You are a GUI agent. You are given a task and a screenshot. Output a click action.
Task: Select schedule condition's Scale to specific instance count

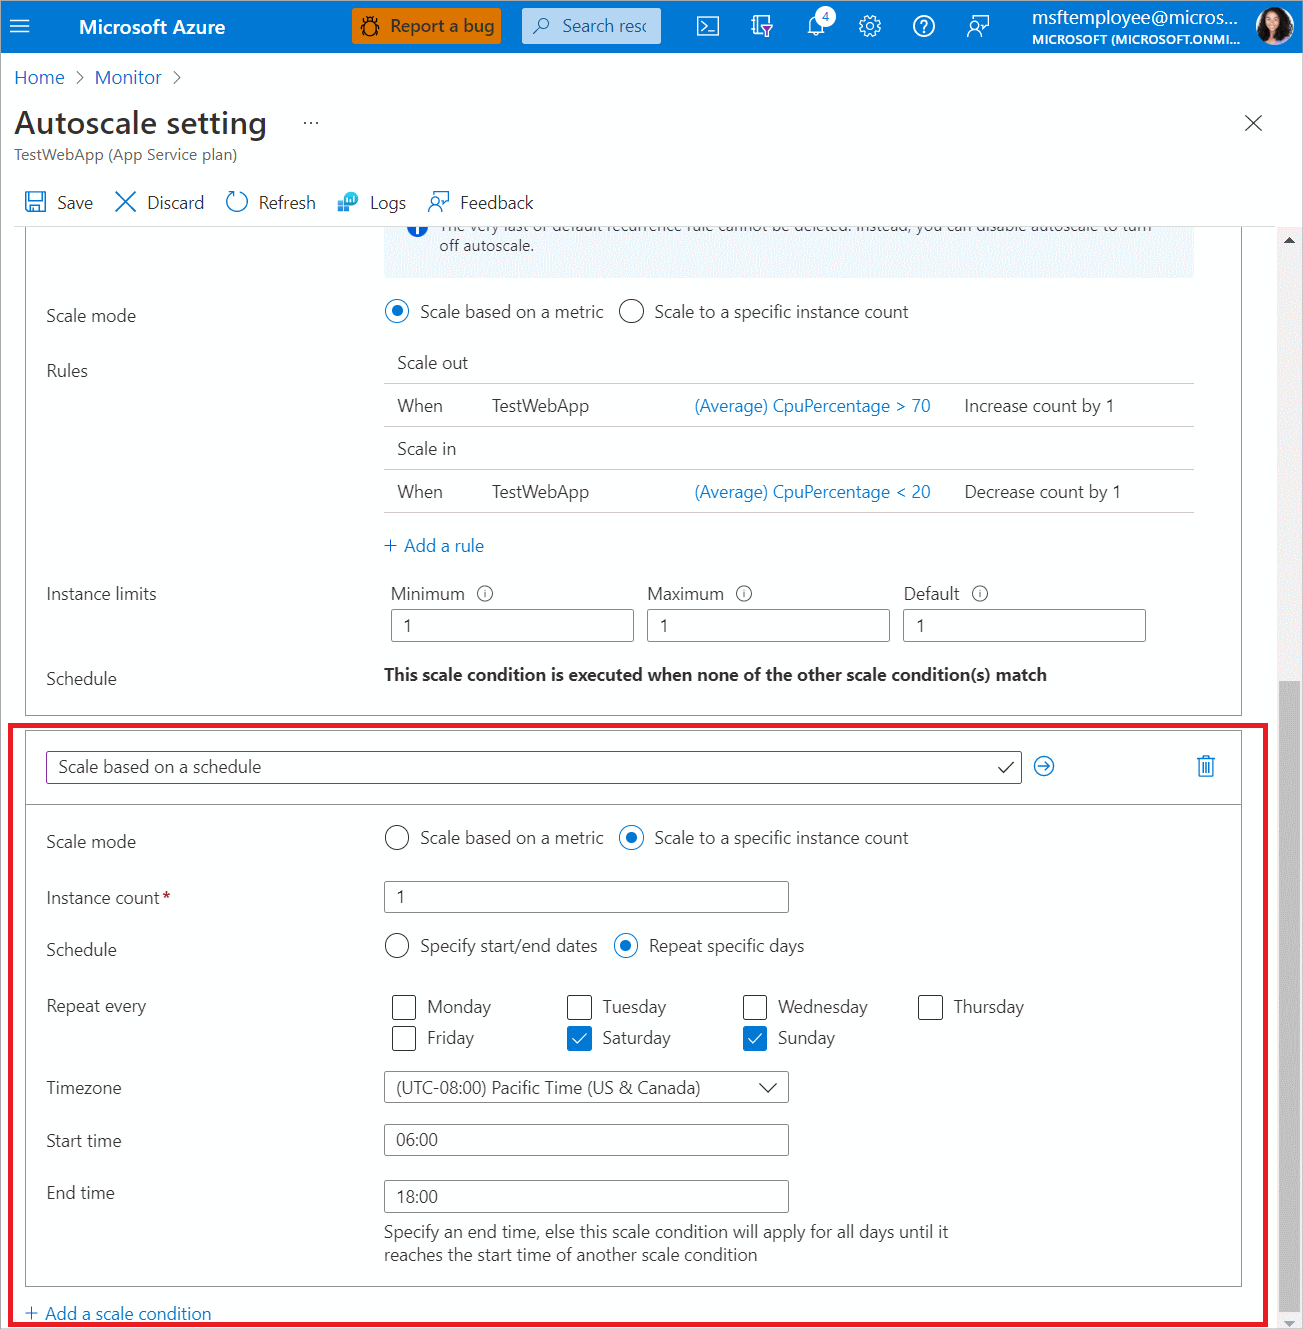coord(631,838)
